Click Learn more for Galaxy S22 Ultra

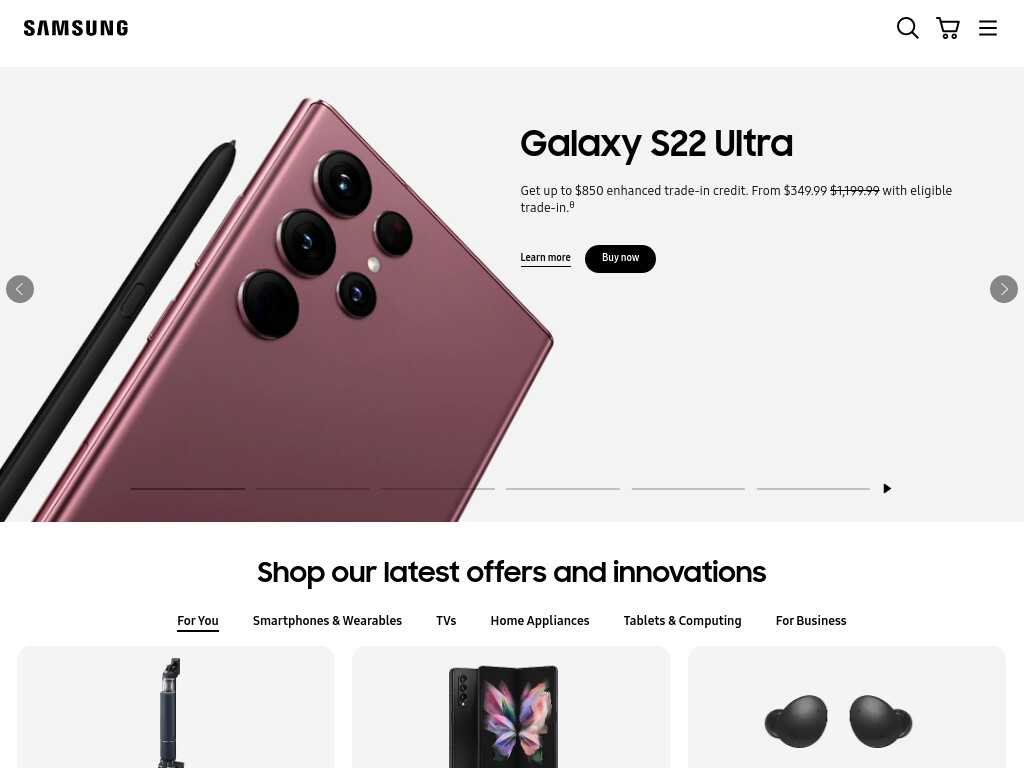click(545, 258)
